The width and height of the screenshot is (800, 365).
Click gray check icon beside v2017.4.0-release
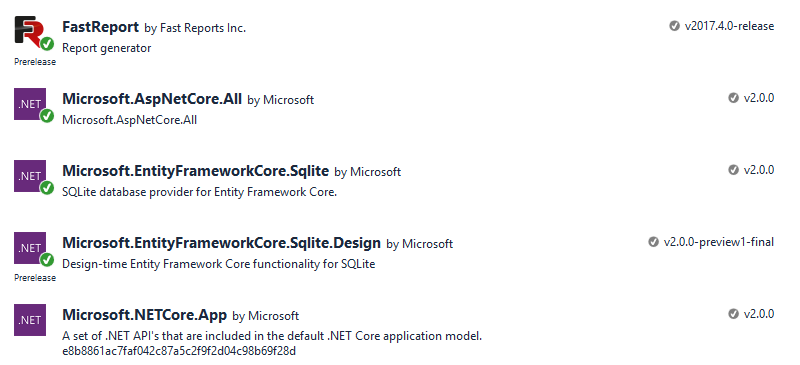point(674,26)
